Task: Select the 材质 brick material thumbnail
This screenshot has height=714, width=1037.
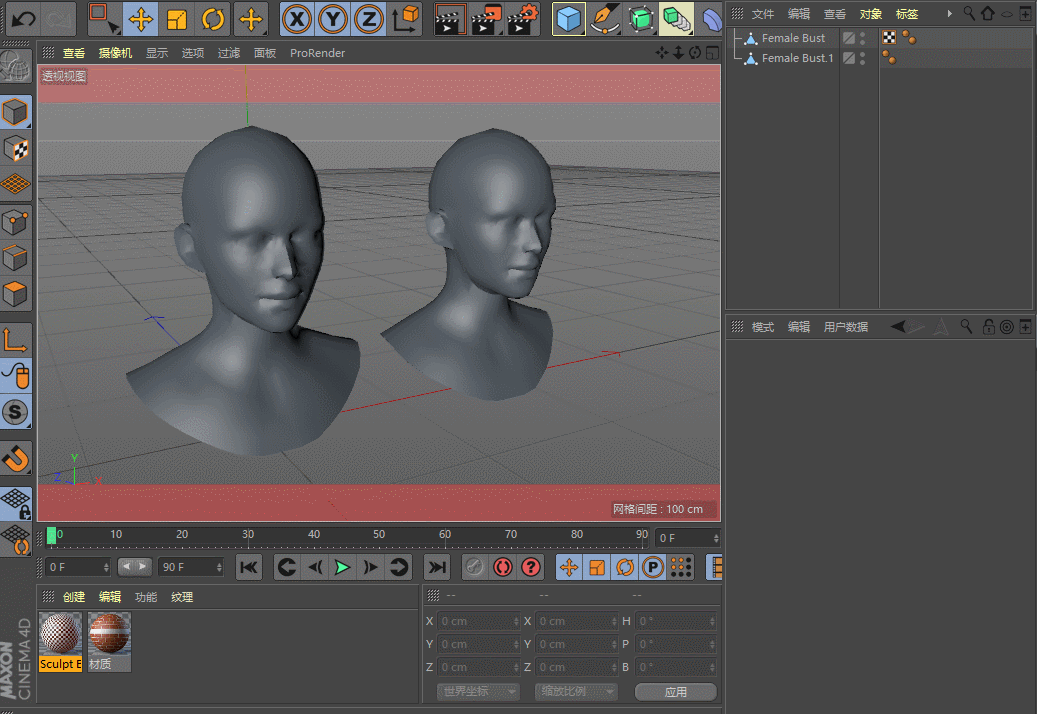Action: (109, 634)
